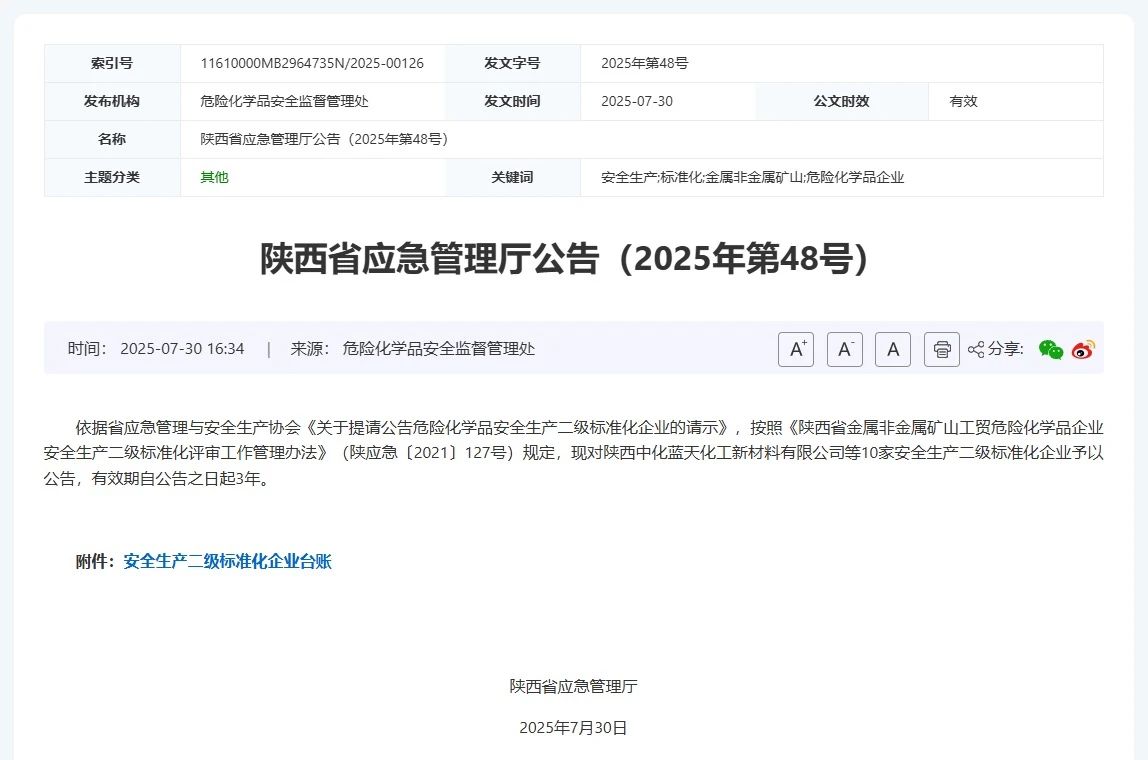Reset font size with plain A button
1148x760 pixels.
click(x=892, y=349)
